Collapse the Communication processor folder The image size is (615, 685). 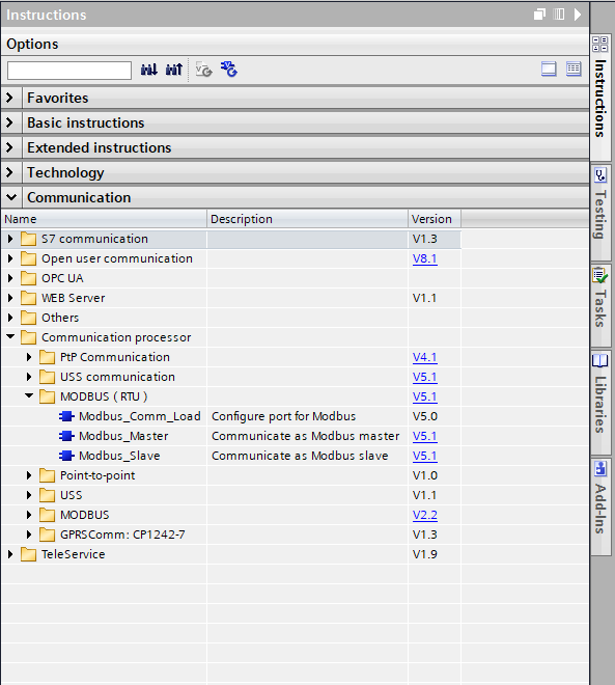tap(10, 336)
